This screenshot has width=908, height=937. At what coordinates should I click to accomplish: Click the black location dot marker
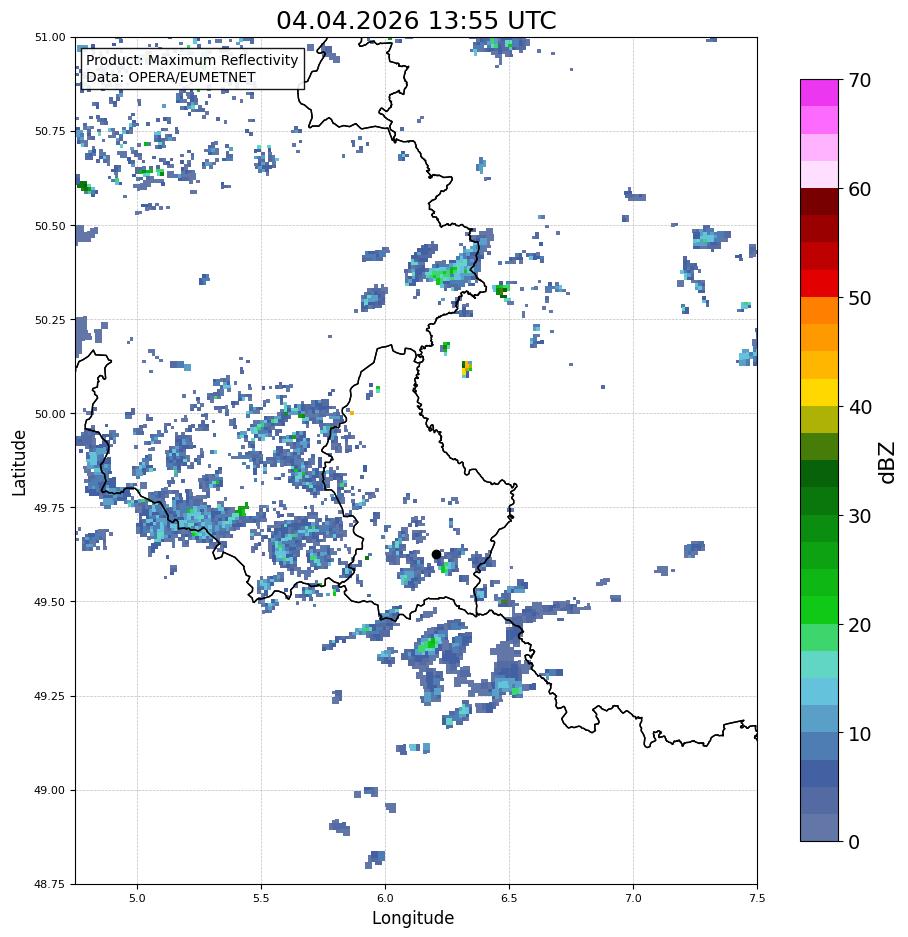pyautogui.click(x=436, y=555)
